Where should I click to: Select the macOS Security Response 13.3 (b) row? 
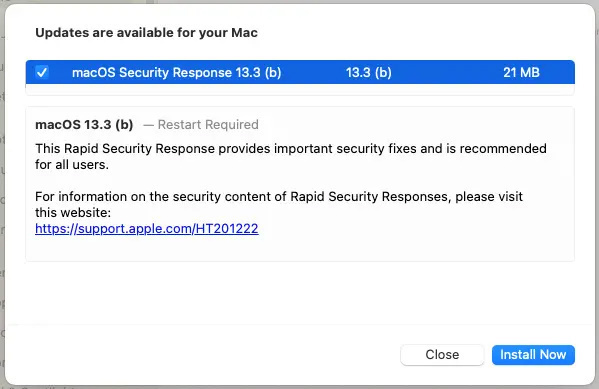point(300,72)
